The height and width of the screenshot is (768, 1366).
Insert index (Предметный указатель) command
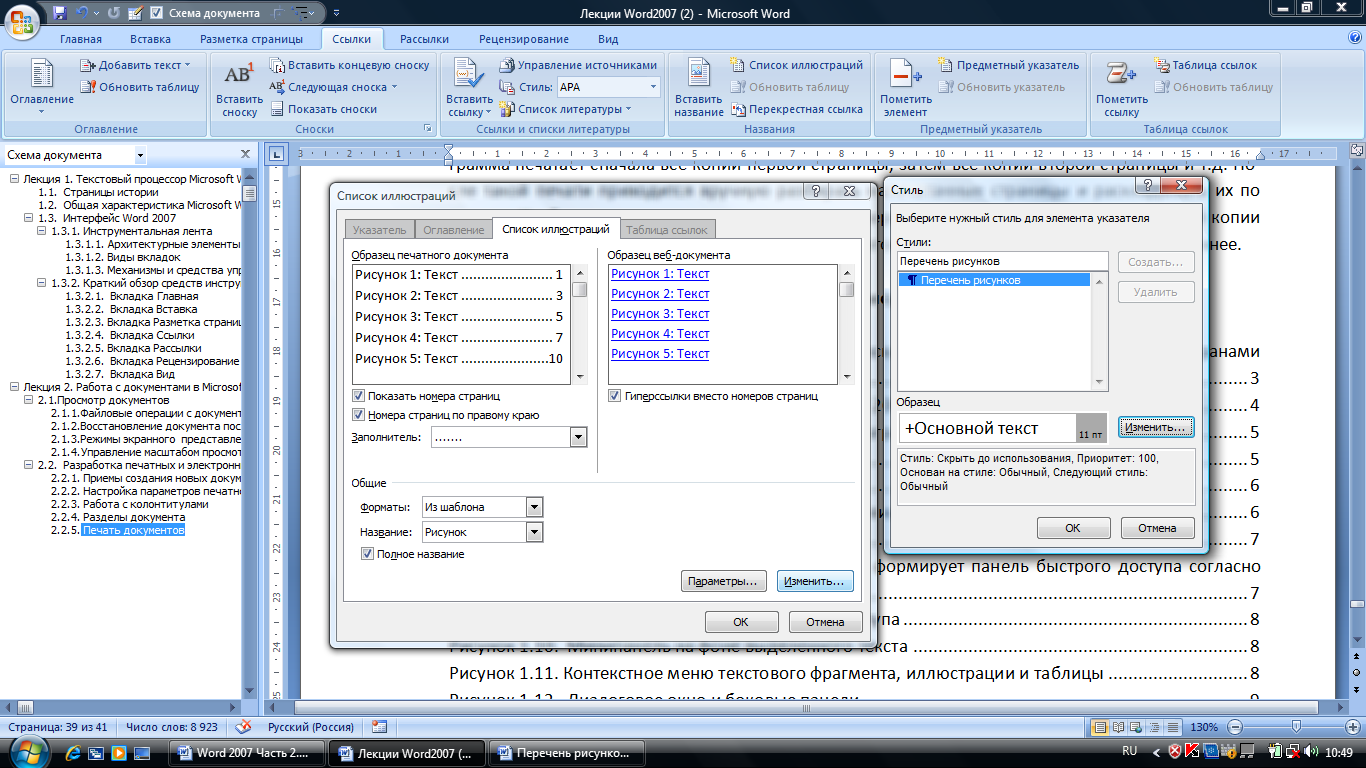1008,65
